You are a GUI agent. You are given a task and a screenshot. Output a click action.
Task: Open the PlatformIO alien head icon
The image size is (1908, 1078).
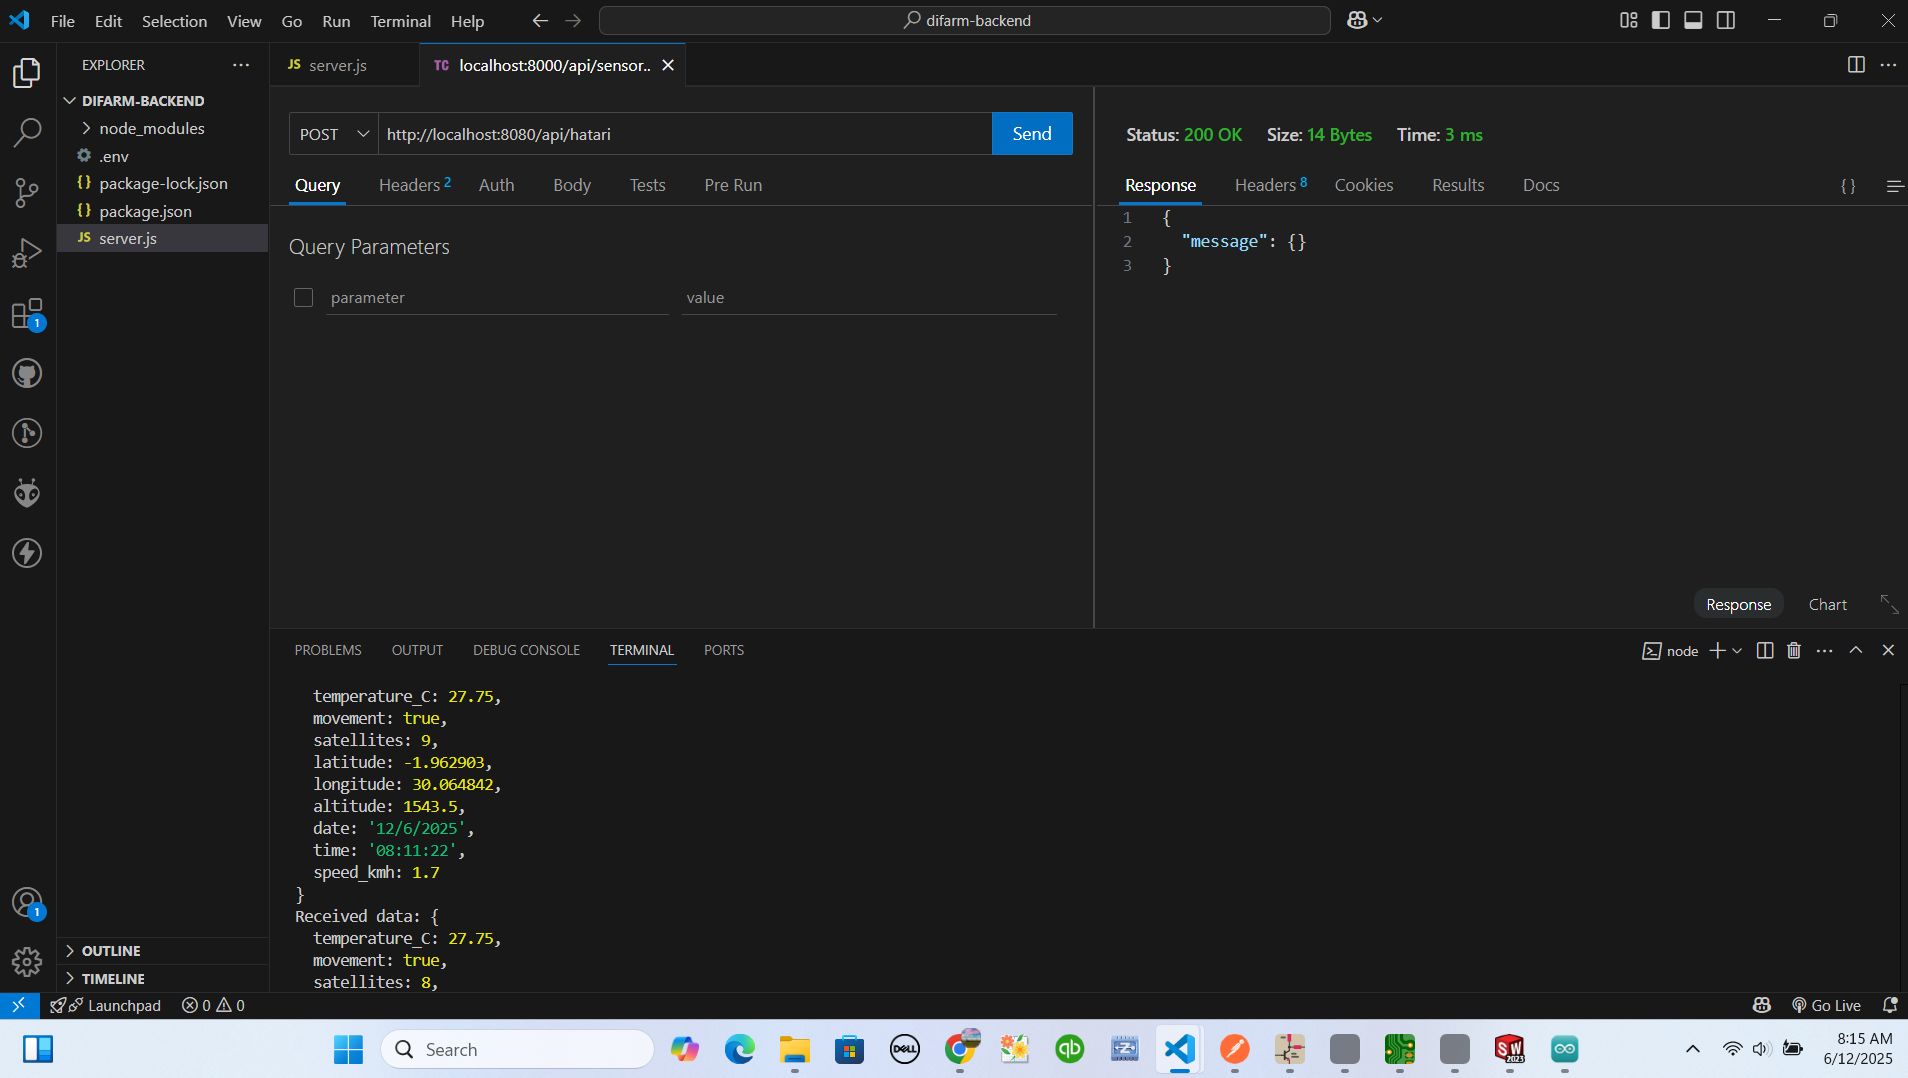click(x=27, y=493)
